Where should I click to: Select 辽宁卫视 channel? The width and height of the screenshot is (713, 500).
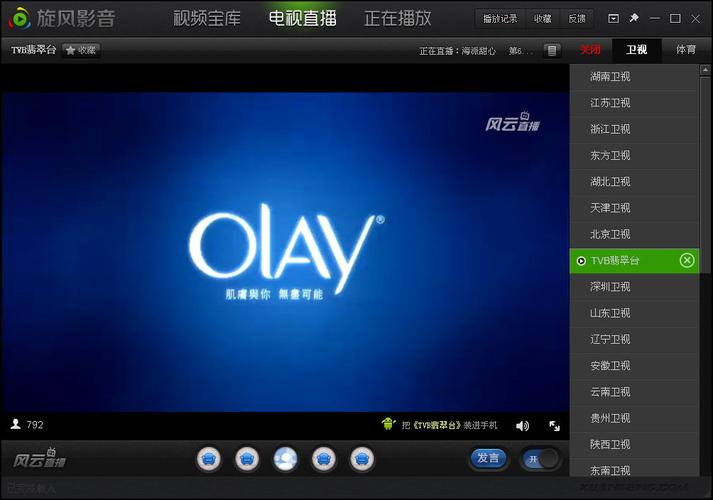(x=634, y=340)
